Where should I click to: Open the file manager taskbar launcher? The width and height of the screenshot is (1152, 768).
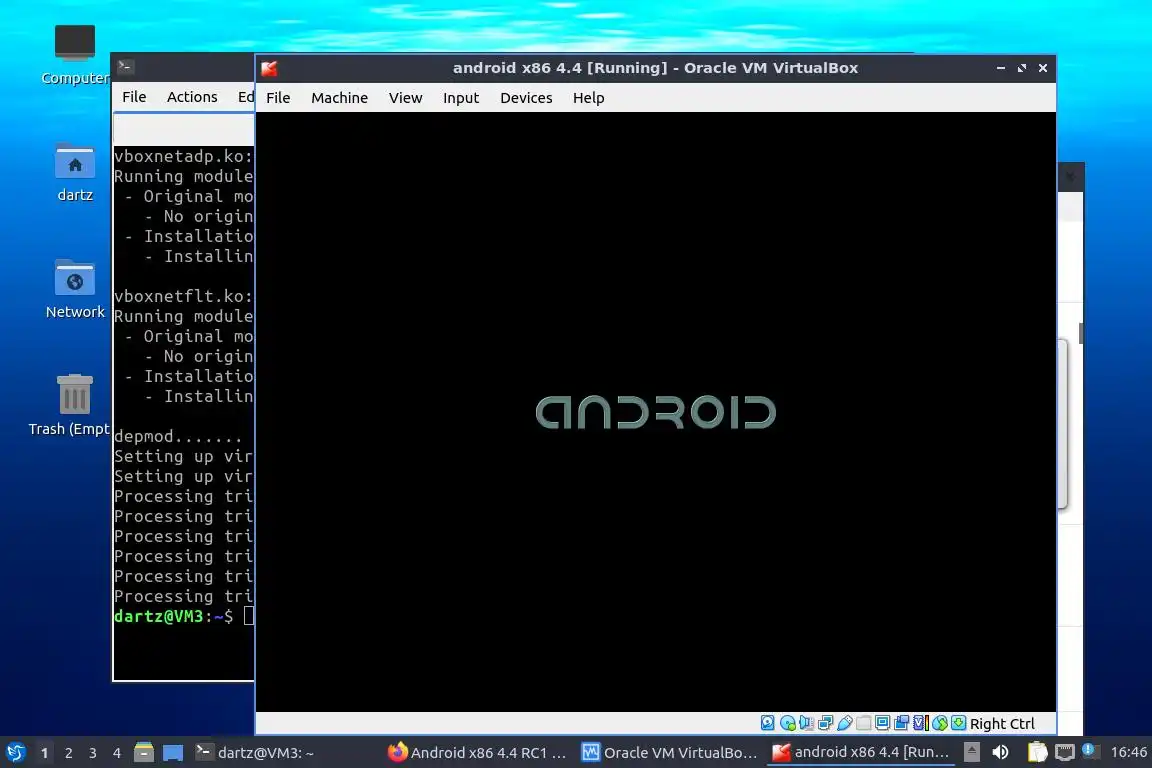(144, 753)
